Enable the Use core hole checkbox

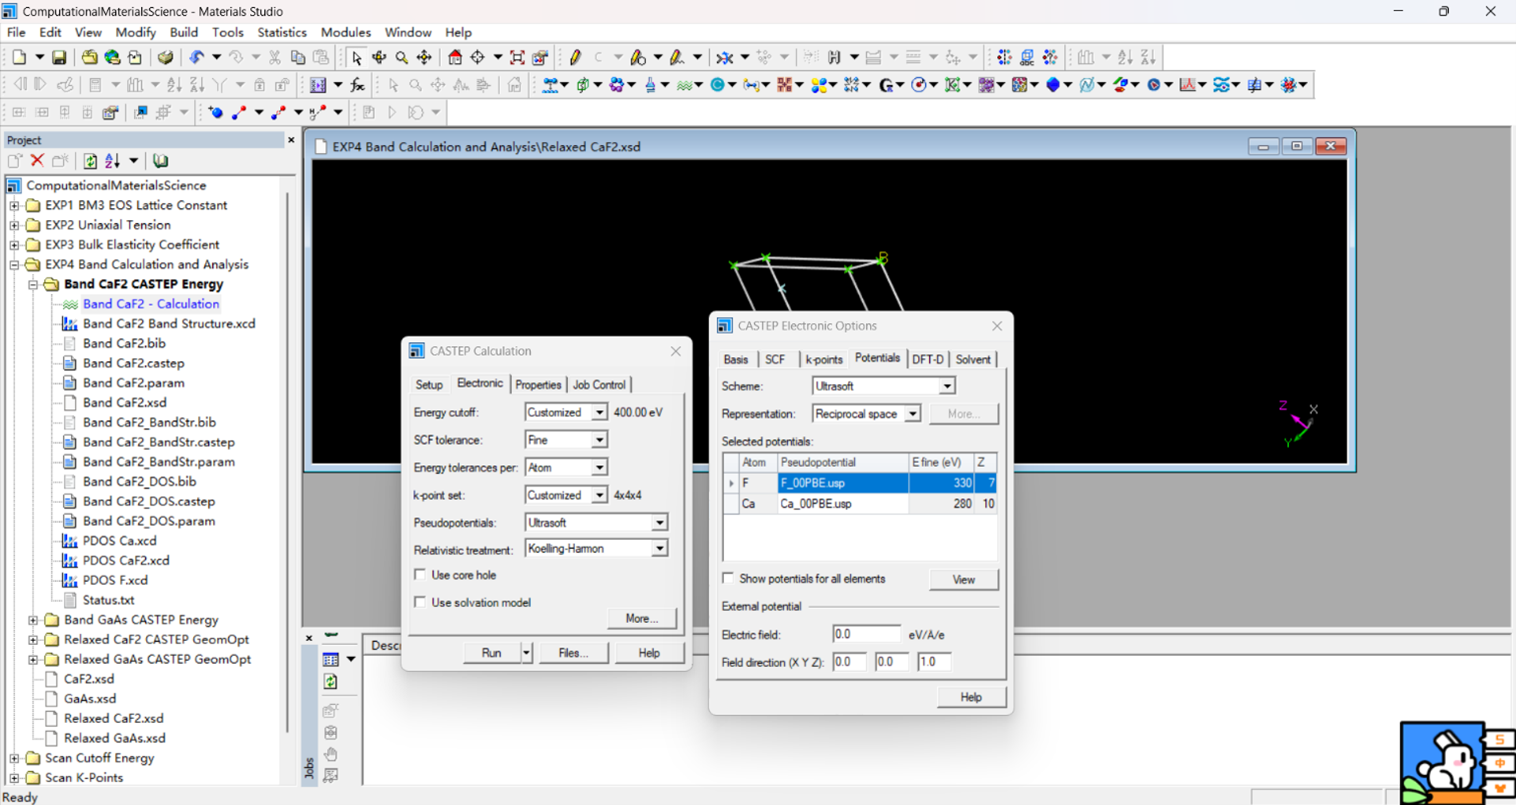(x=420, y=575)
